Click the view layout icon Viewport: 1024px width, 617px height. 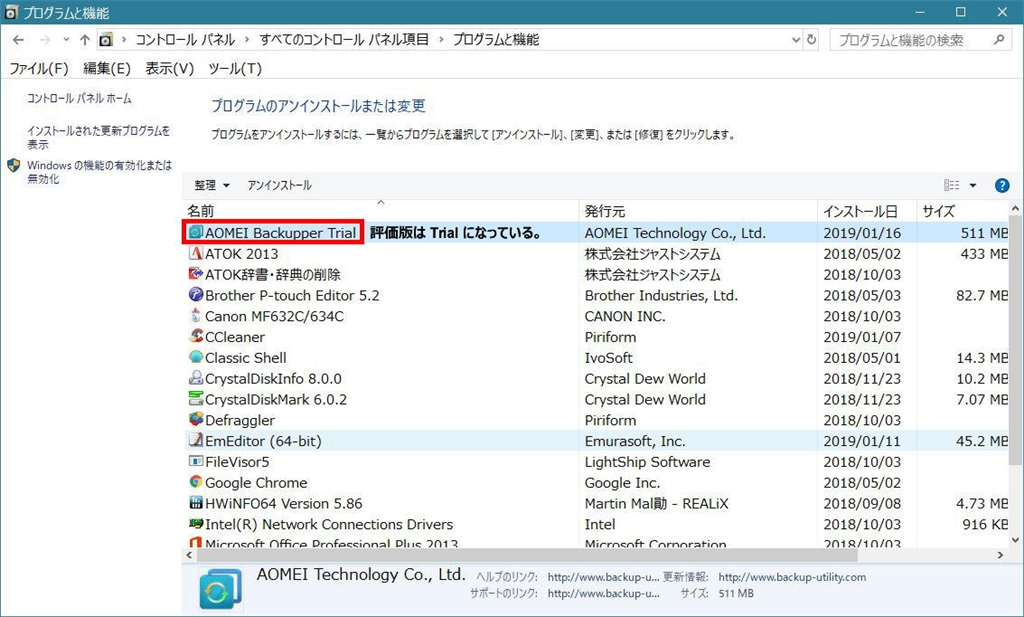click(x=952, y=185)
